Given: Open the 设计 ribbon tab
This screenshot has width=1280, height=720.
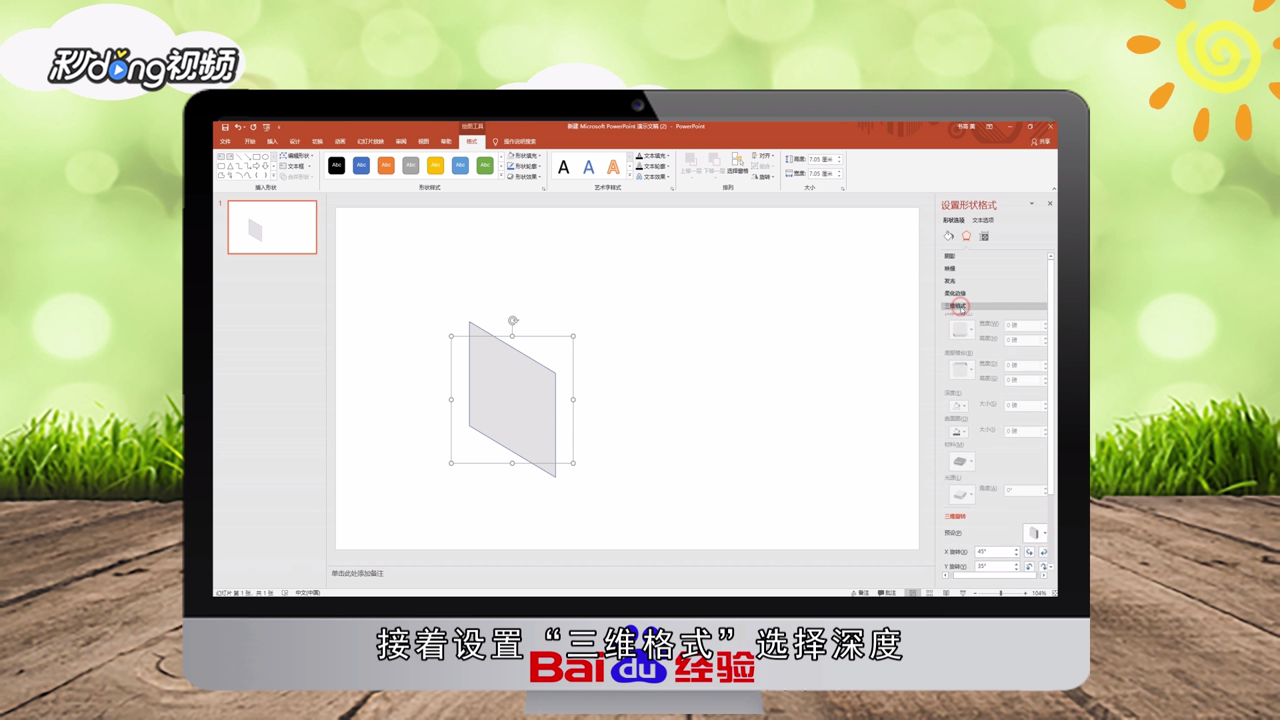Looking at the screenshot, I should [x=295, y=142].
